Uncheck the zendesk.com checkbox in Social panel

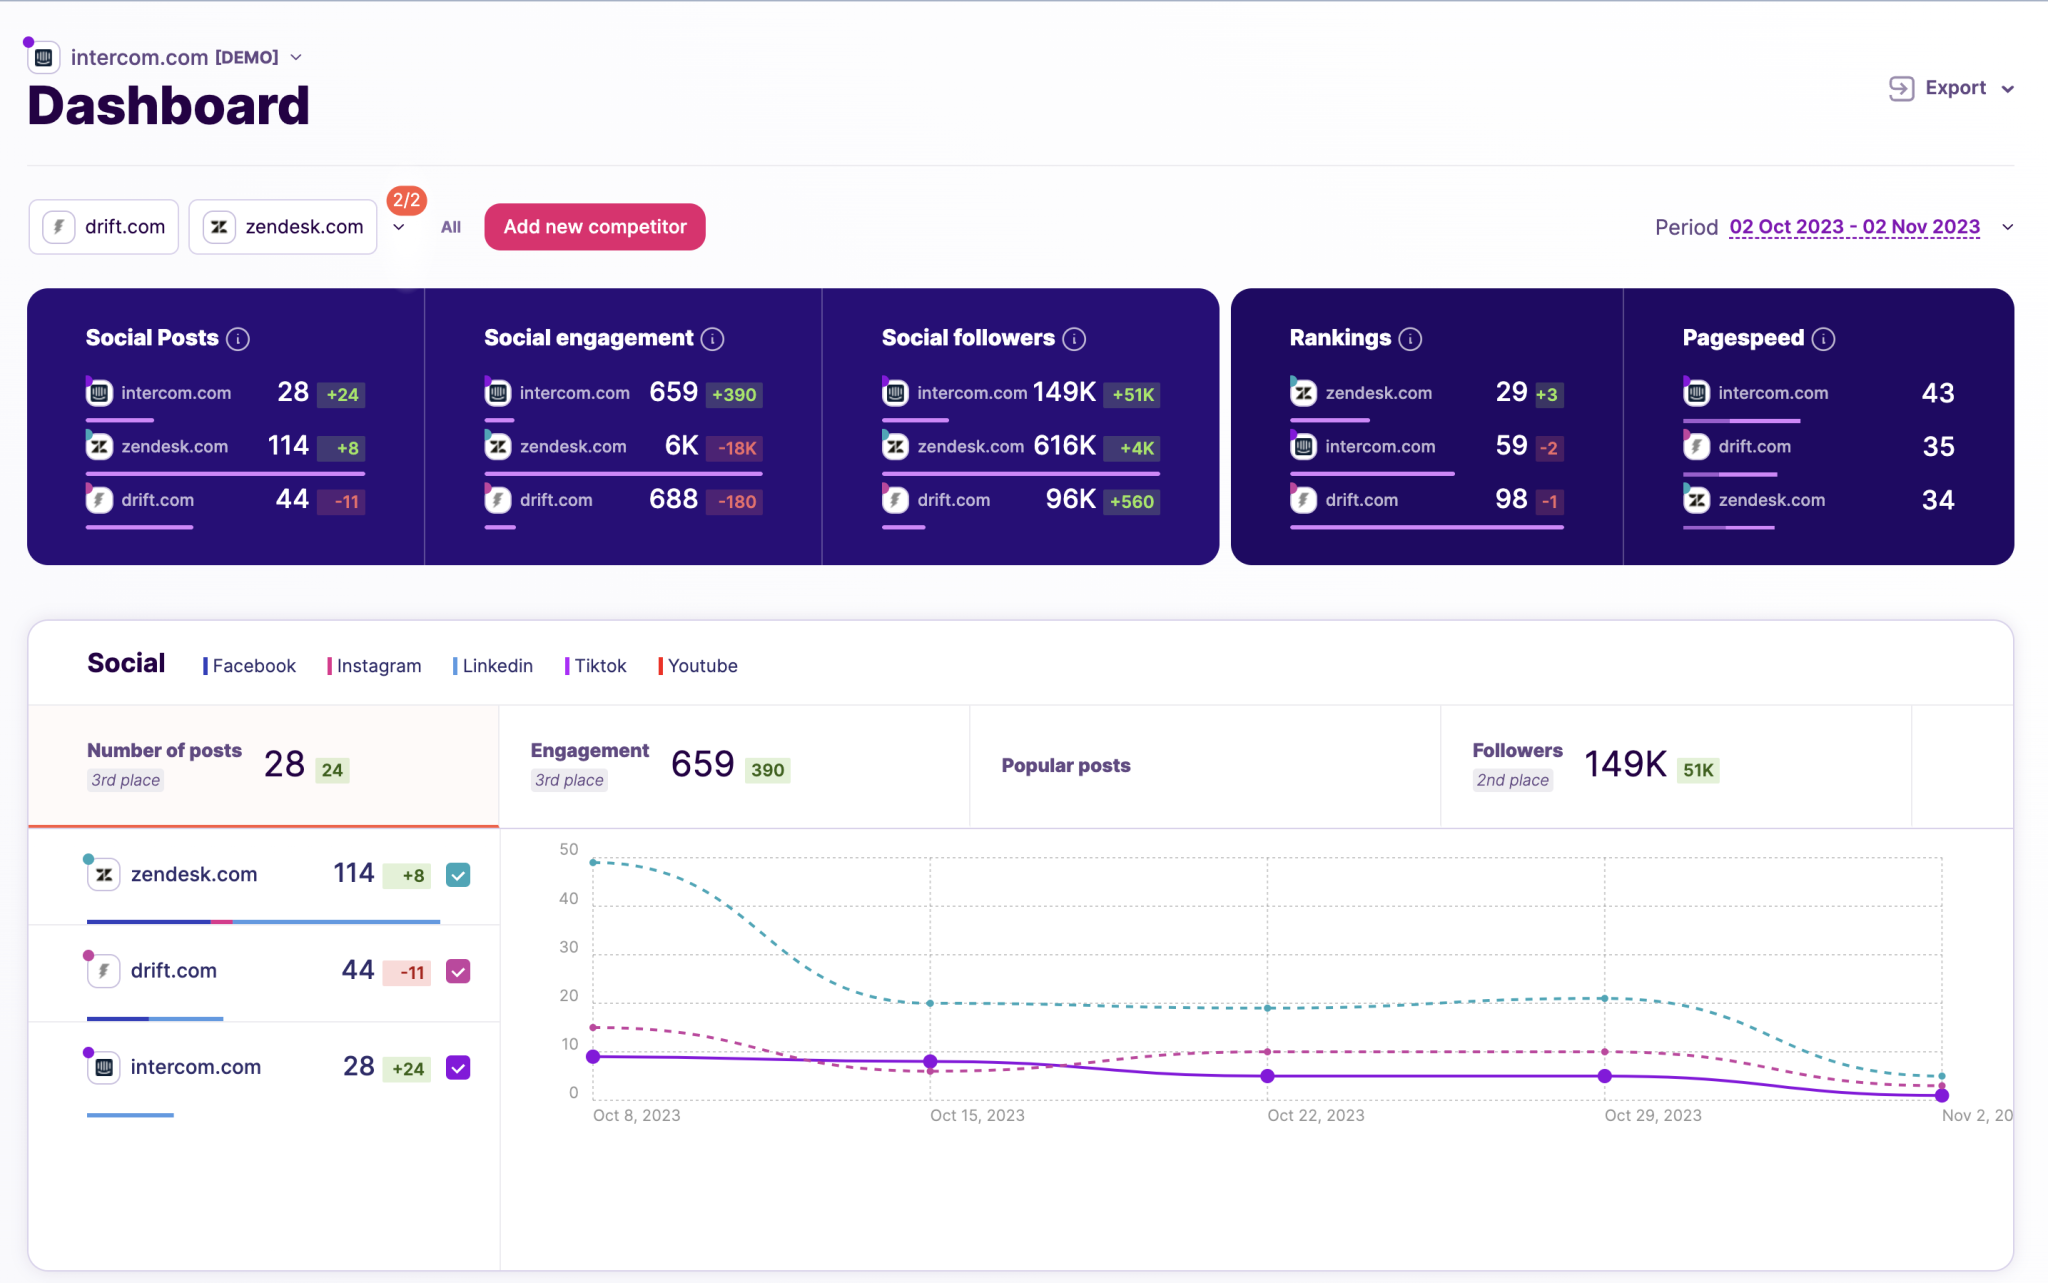458,875
